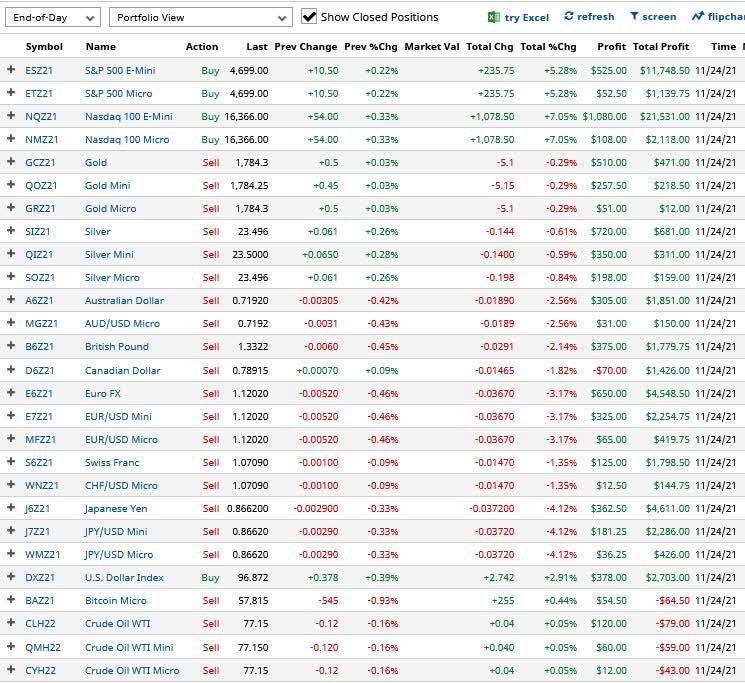Screen dimensions: 745x683
Task: Sort by the Total Profit column header
Action: coord(661,47)
